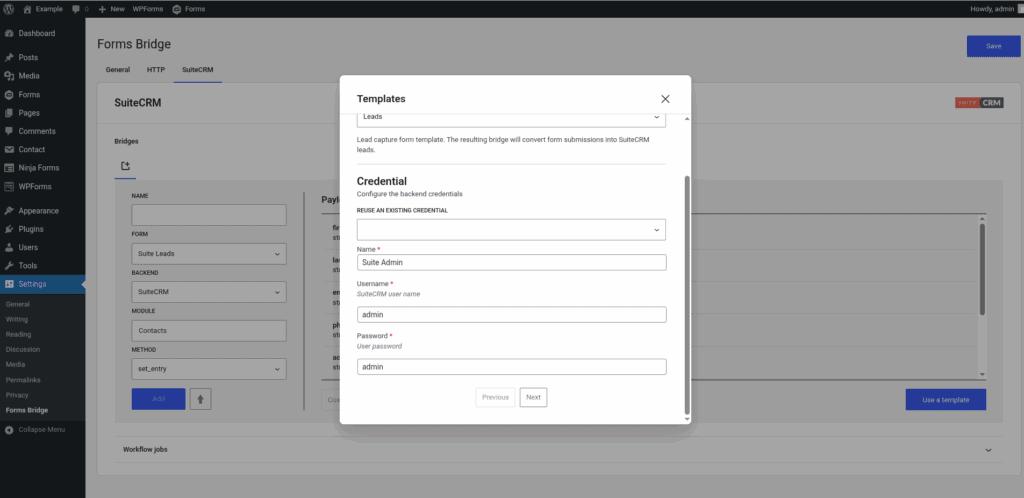Open Writing settings submenu item

point(16,319)
